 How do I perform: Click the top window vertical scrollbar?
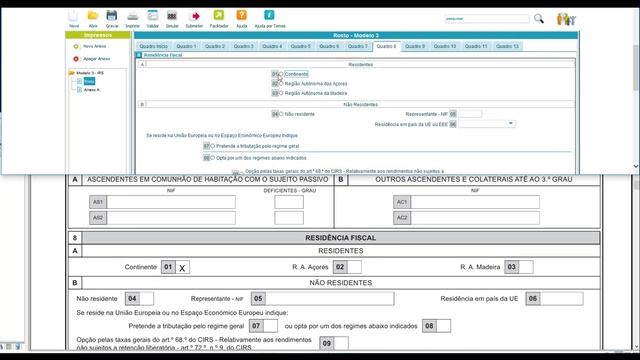coord(636,67)
